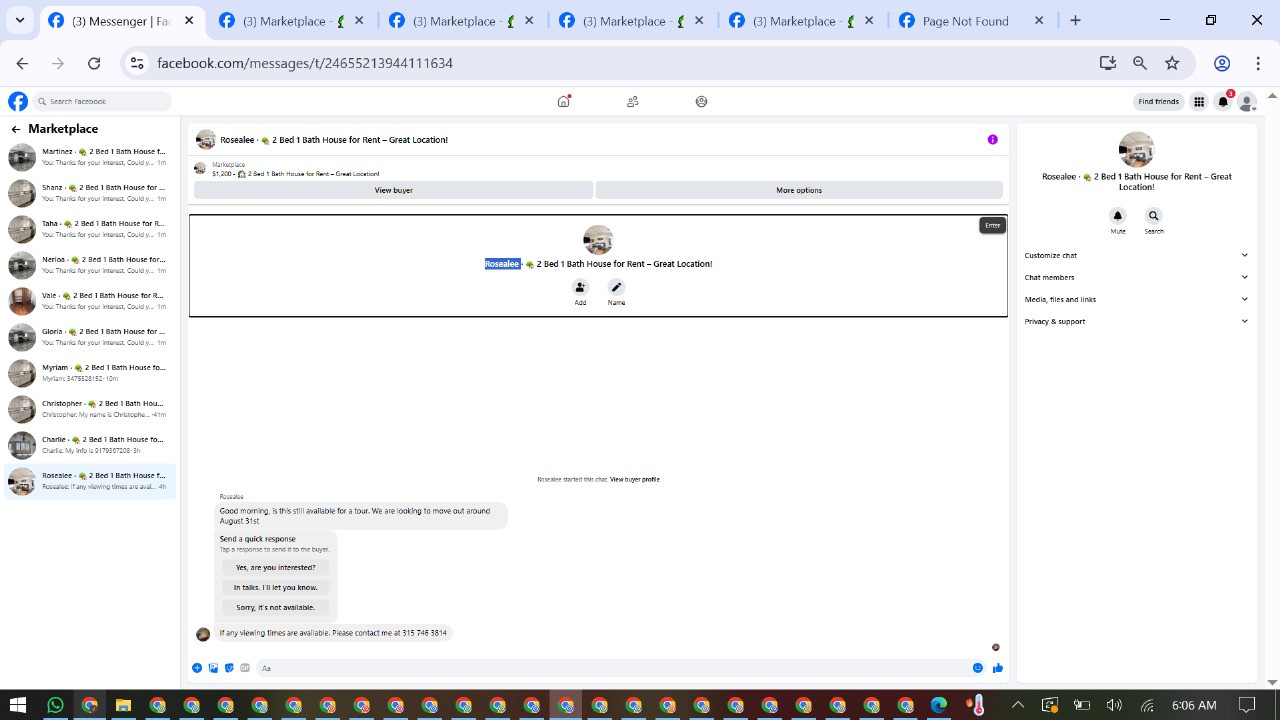
Task: Send quick response "Sorry, it's not available."
Action: coord(275,607)
